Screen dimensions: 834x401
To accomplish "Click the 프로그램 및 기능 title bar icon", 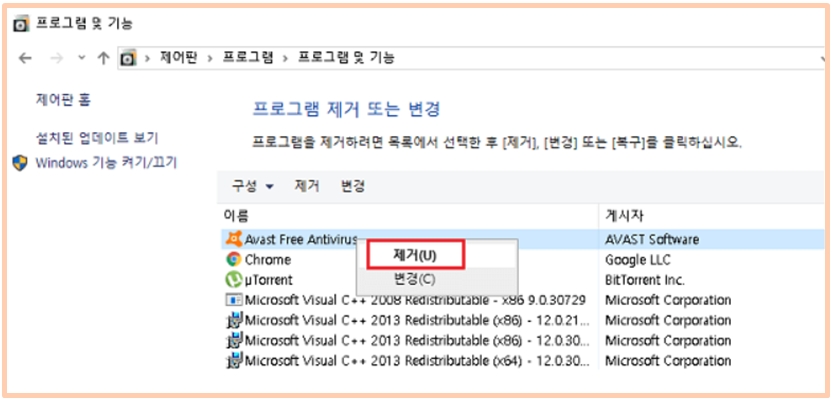I will 21,24.
